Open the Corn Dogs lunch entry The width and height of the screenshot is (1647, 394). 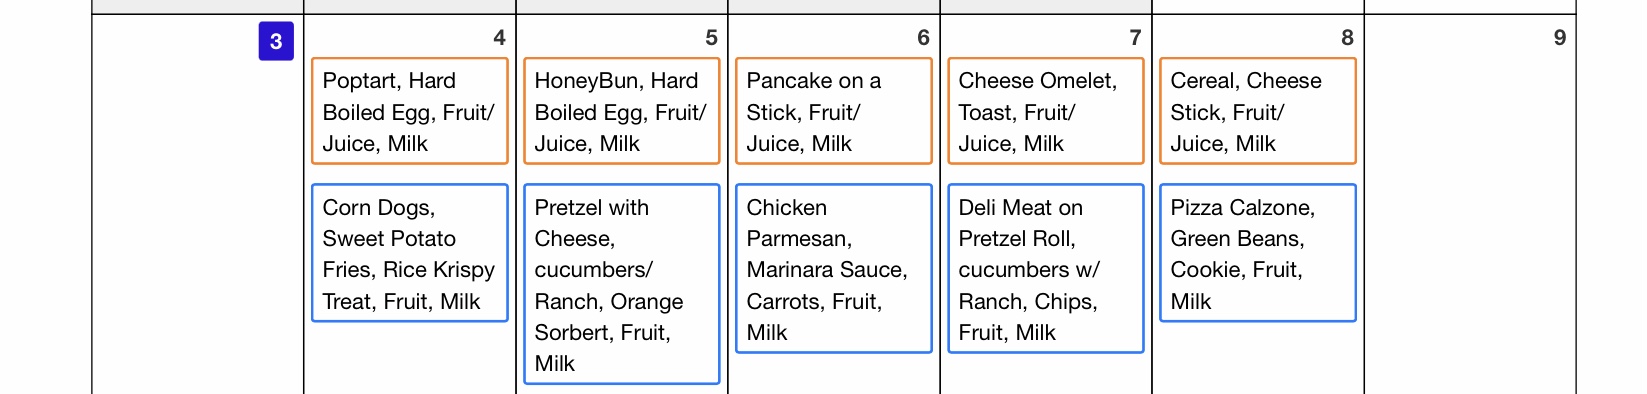pos(410,253)
